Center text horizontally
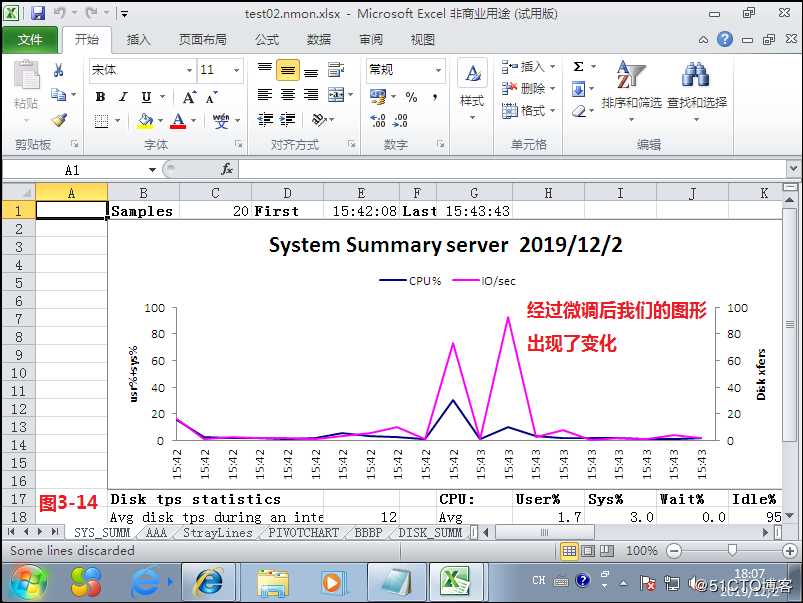The height and width of the screenshot is (603, 803). (288, 95)
